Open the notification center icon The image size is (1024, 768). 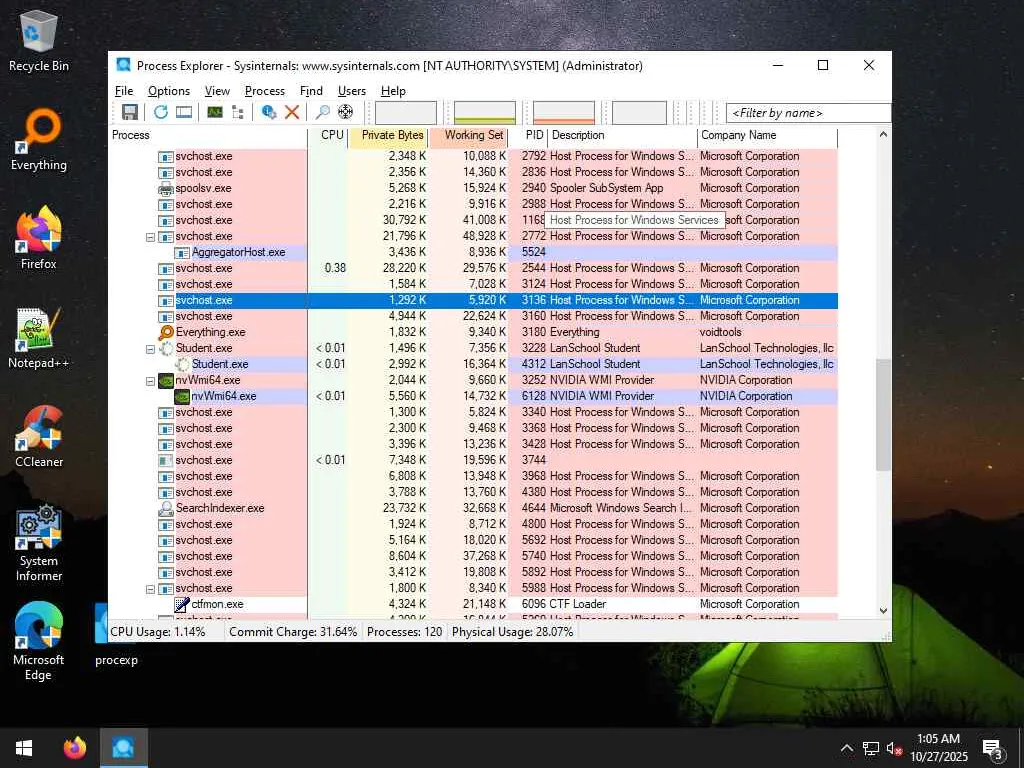pos(993,749)
